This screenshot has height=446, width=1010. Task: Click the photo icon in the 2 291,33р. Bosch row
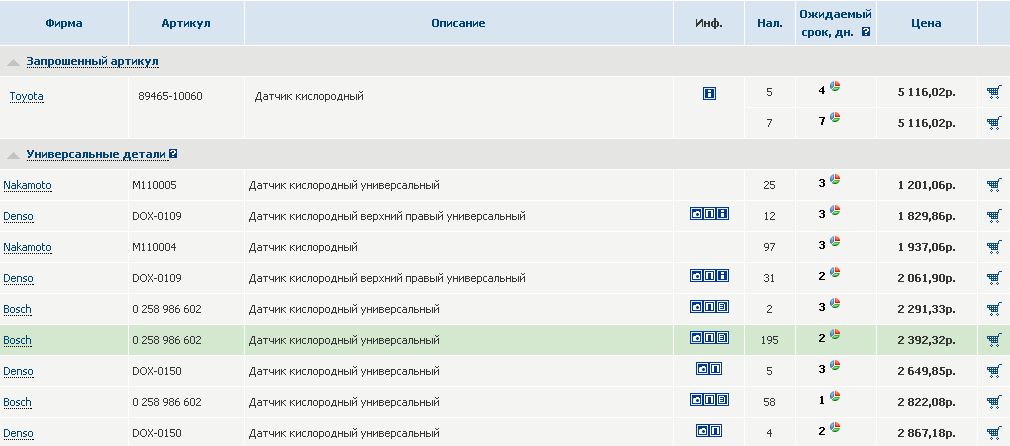pos(697,308)
